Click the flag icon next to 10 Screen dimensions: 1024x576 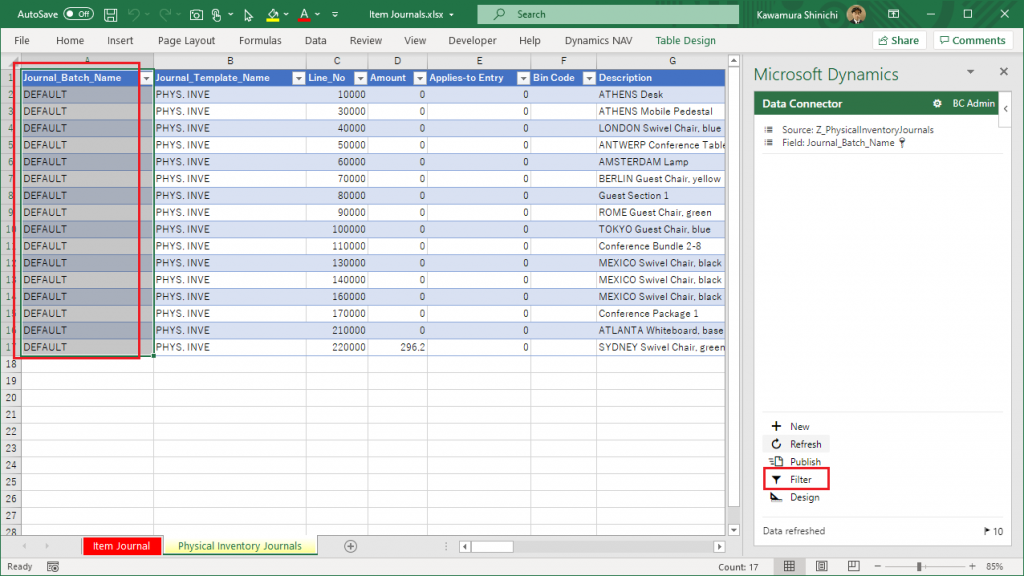click(x=987, y=531)
